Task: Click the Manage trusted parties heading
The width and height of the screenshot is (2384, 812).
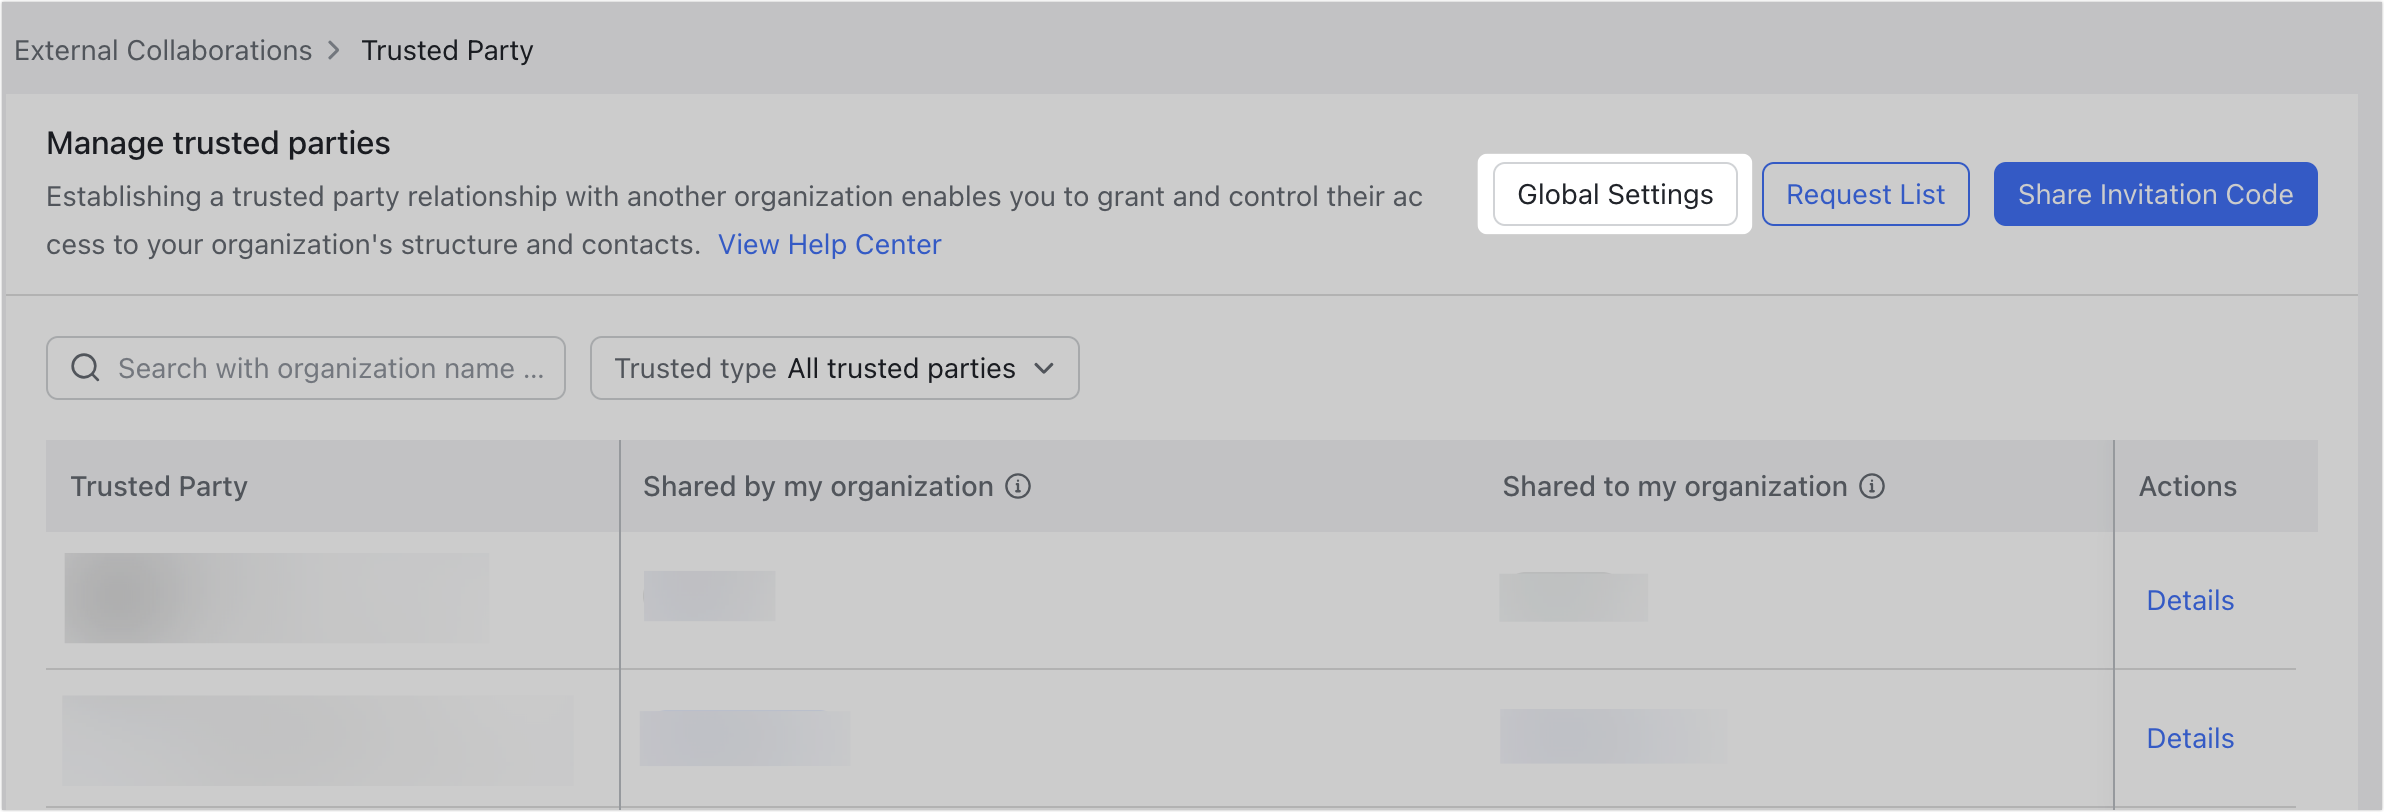Action: pos(218,143)
